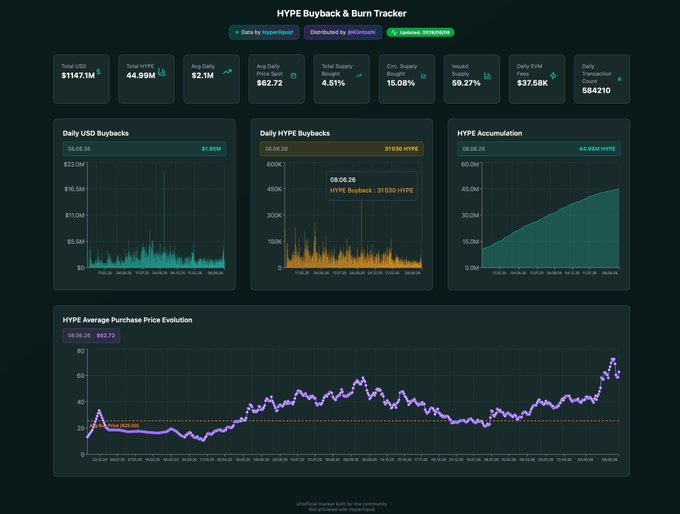This screenshot has height=514, width=680.
Task: Click the Daily HYPE Buybacks chart heading
Action: tap(295, 133)
